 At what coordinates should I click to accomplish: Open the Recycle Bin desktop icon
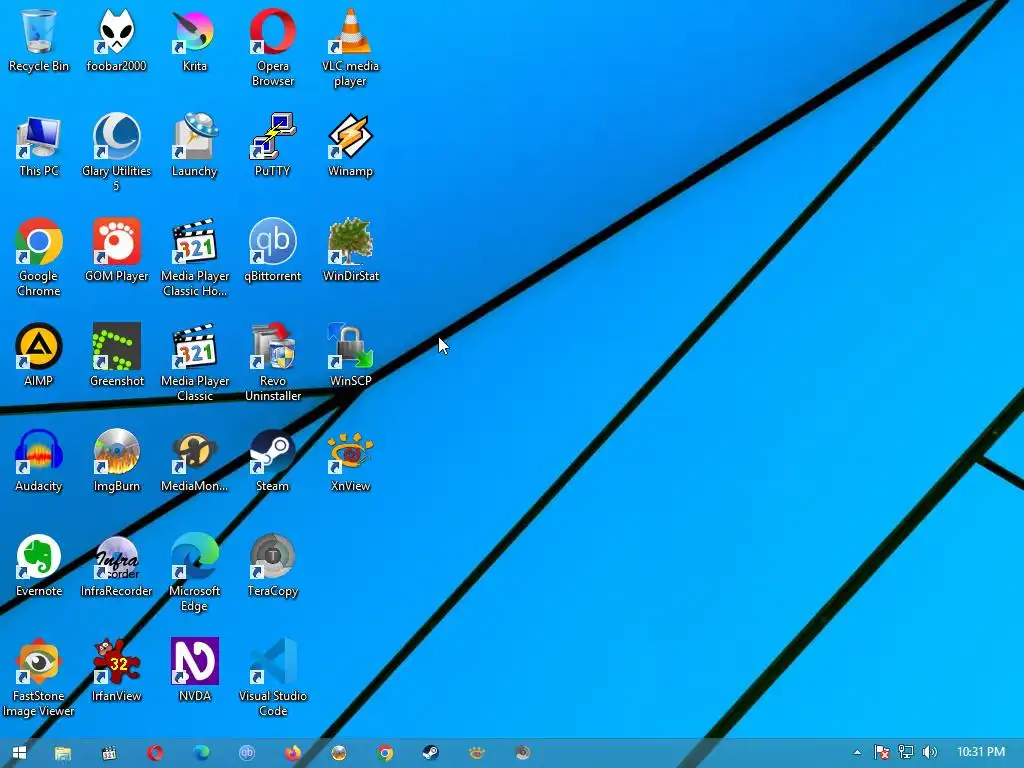click(39, 41)
